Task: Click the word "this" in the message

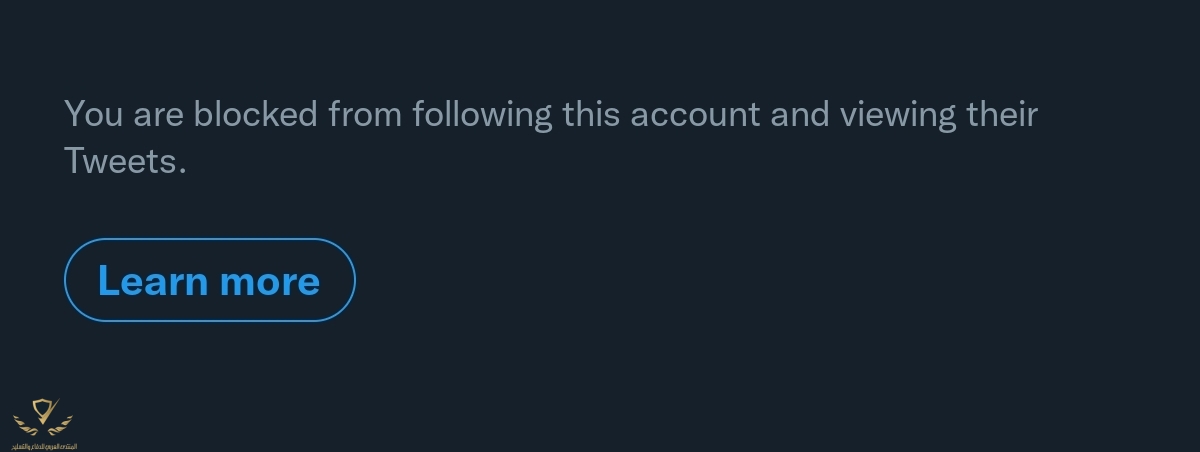Action: coord(590,114)
